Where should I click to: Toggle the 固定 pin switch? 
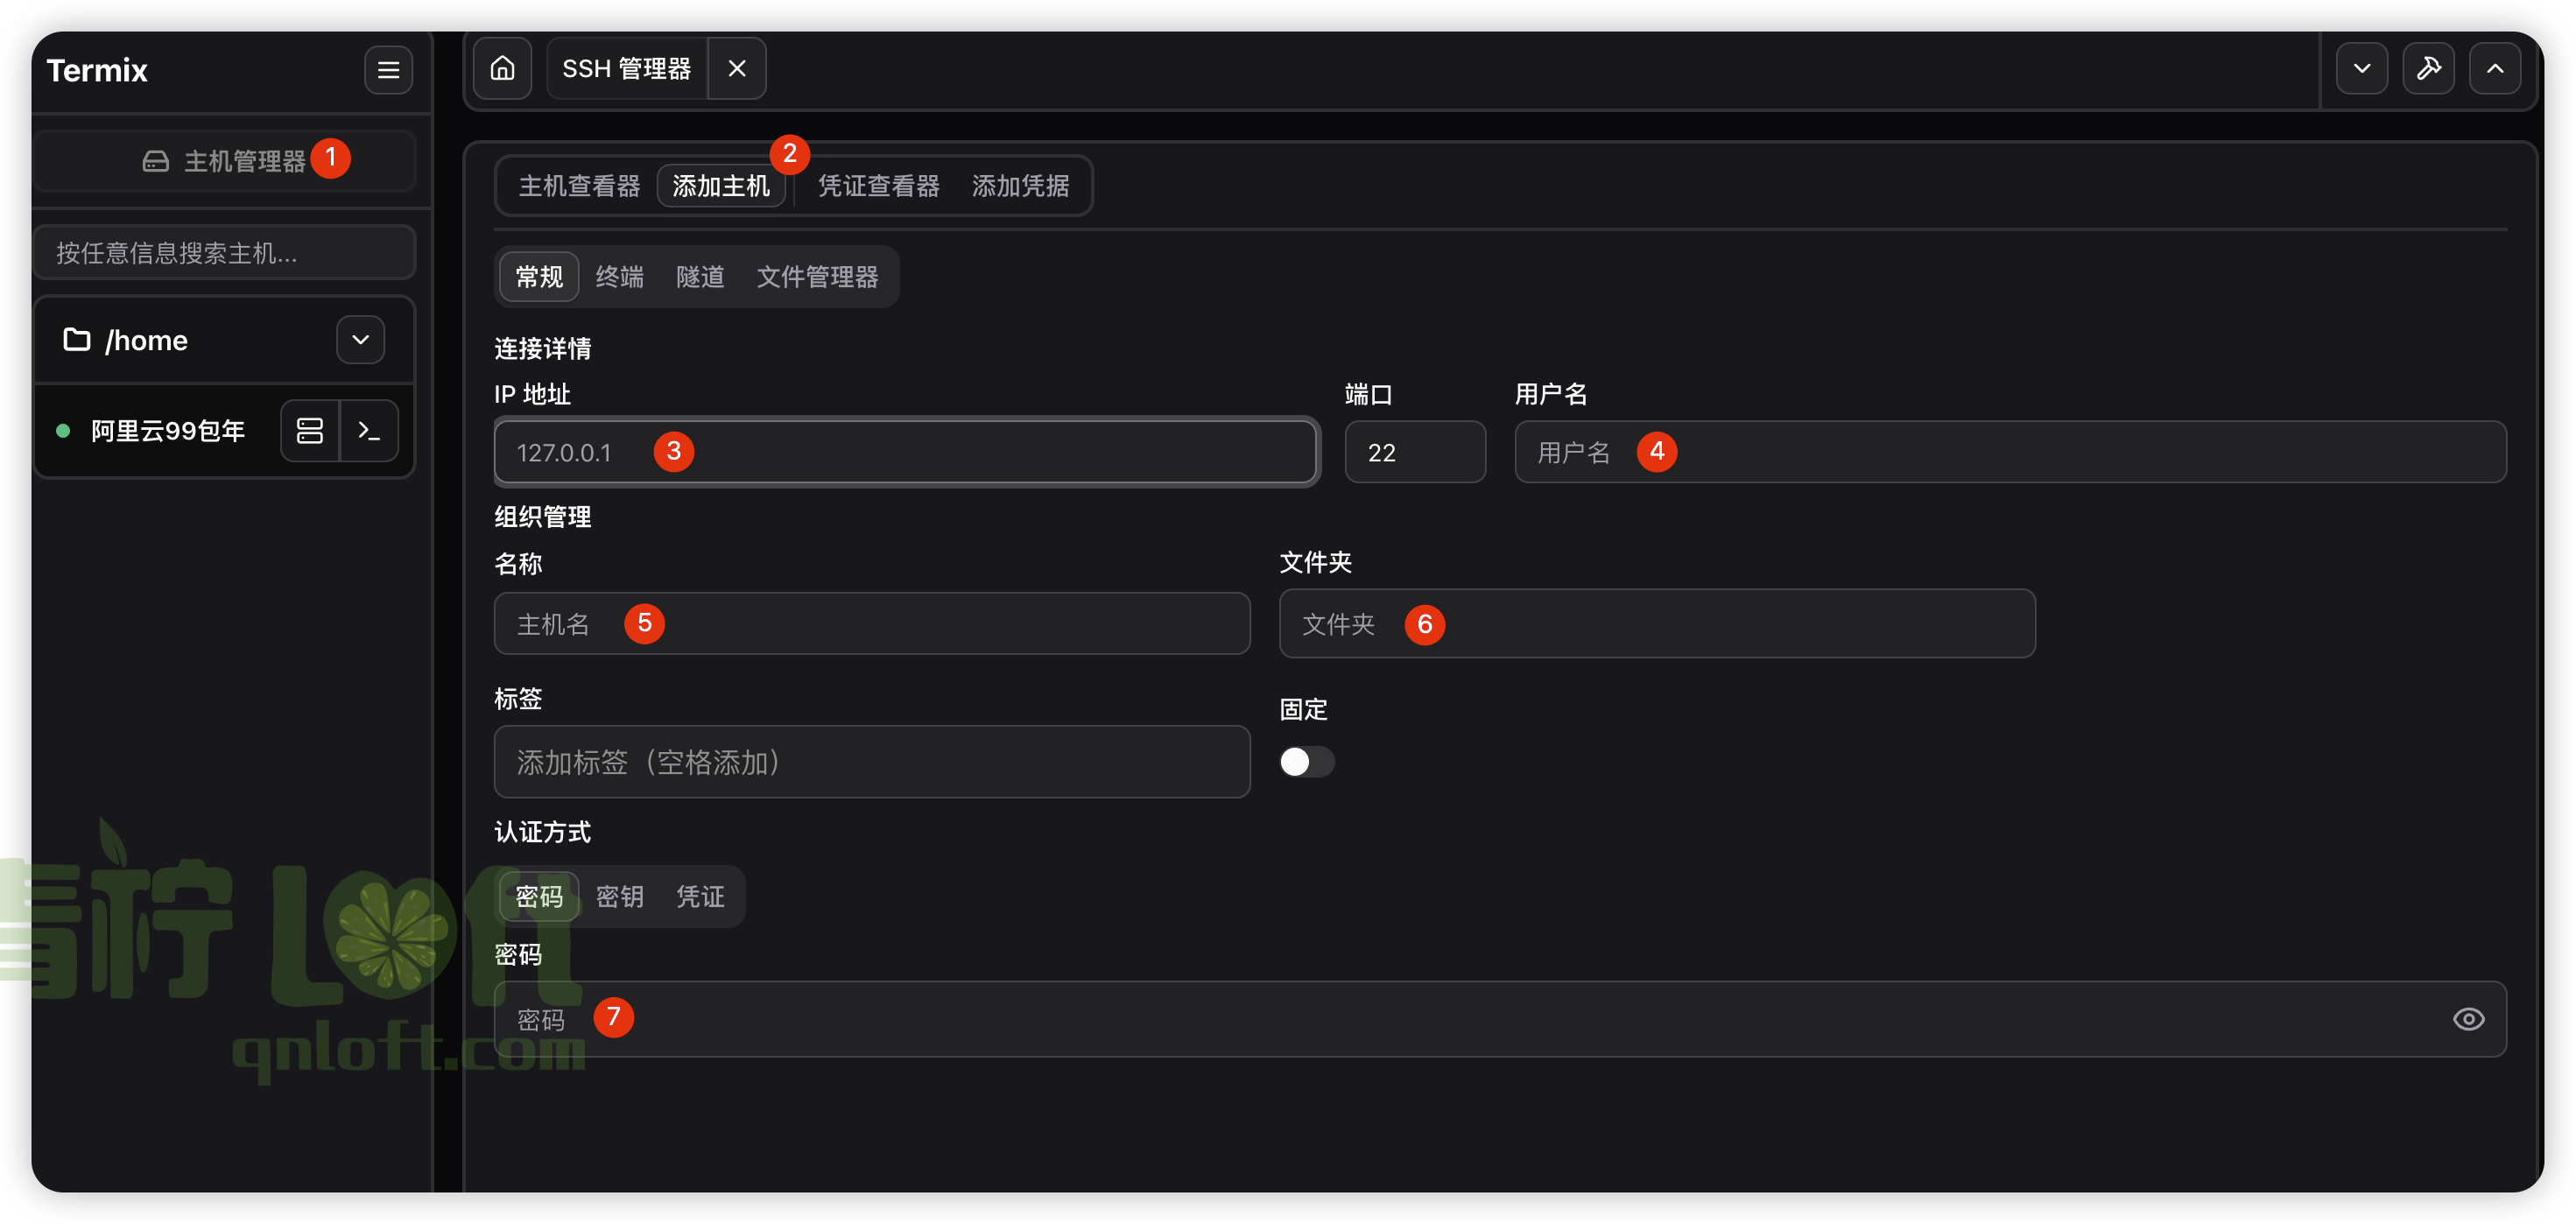click(x=1306, y=762)
